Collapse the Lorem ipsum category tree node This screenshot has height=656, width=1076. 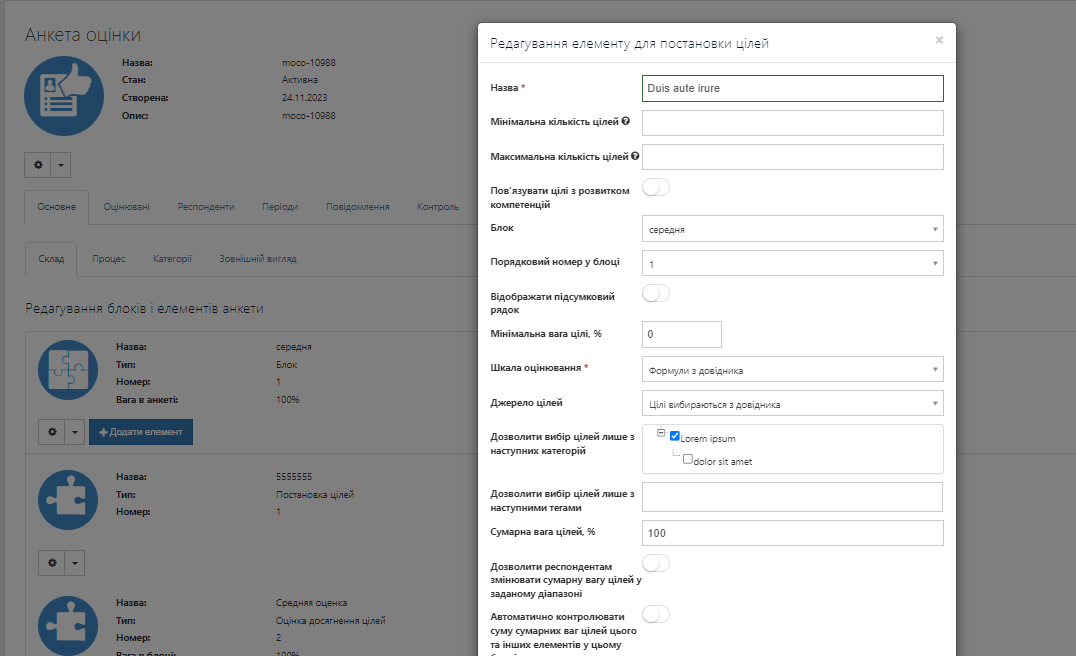pos(661,433)
